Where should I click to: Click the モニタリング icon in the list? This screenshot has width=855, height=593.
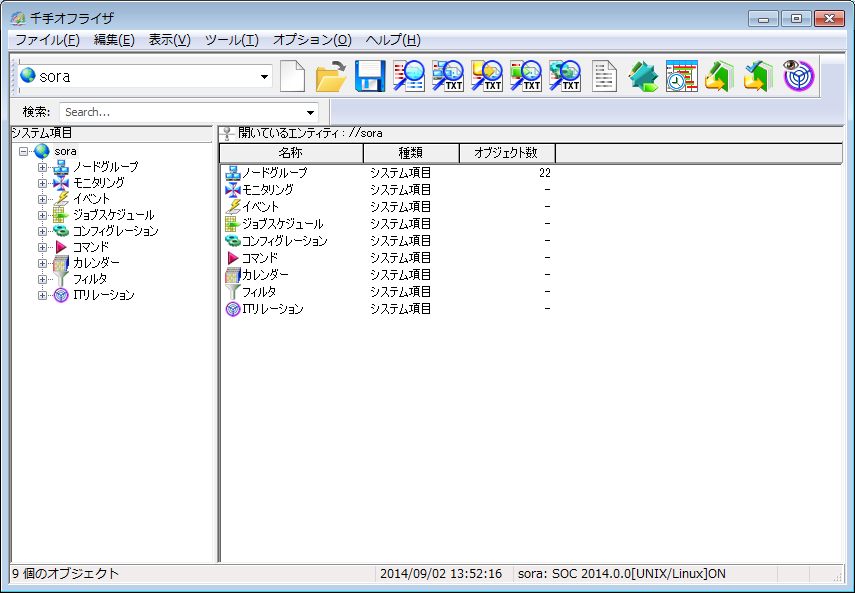click(233, 190)
